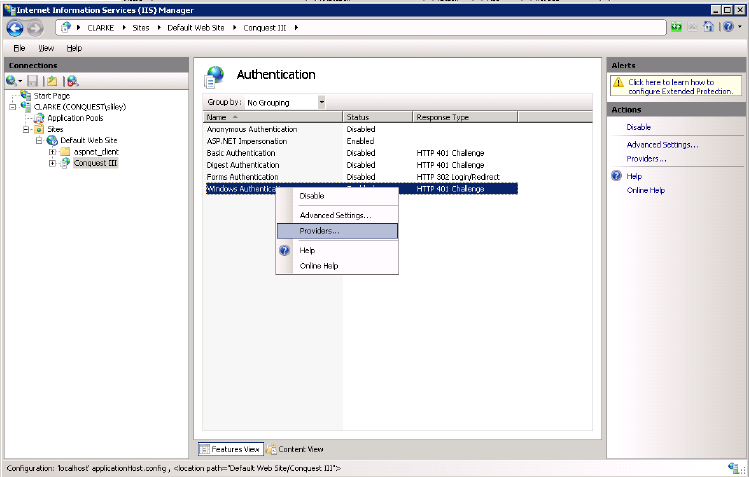749x477 pixels.
Task: Choose Disable in the context menu
Action: click(337, 196)
